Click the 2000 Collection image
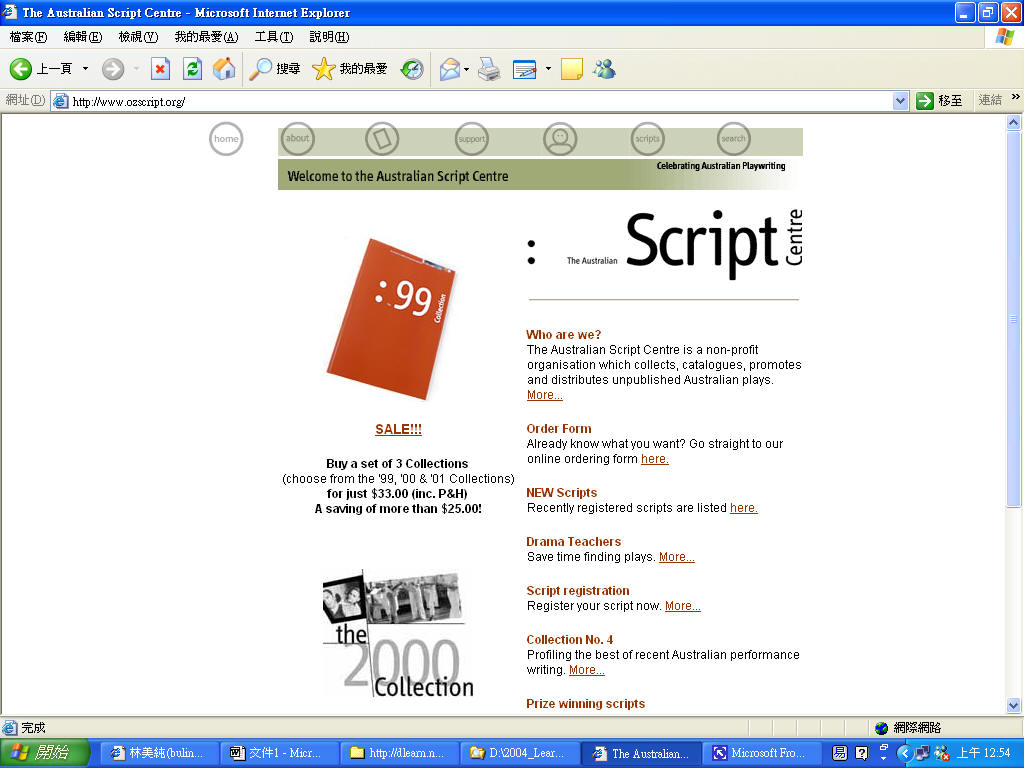 (398, 633)
